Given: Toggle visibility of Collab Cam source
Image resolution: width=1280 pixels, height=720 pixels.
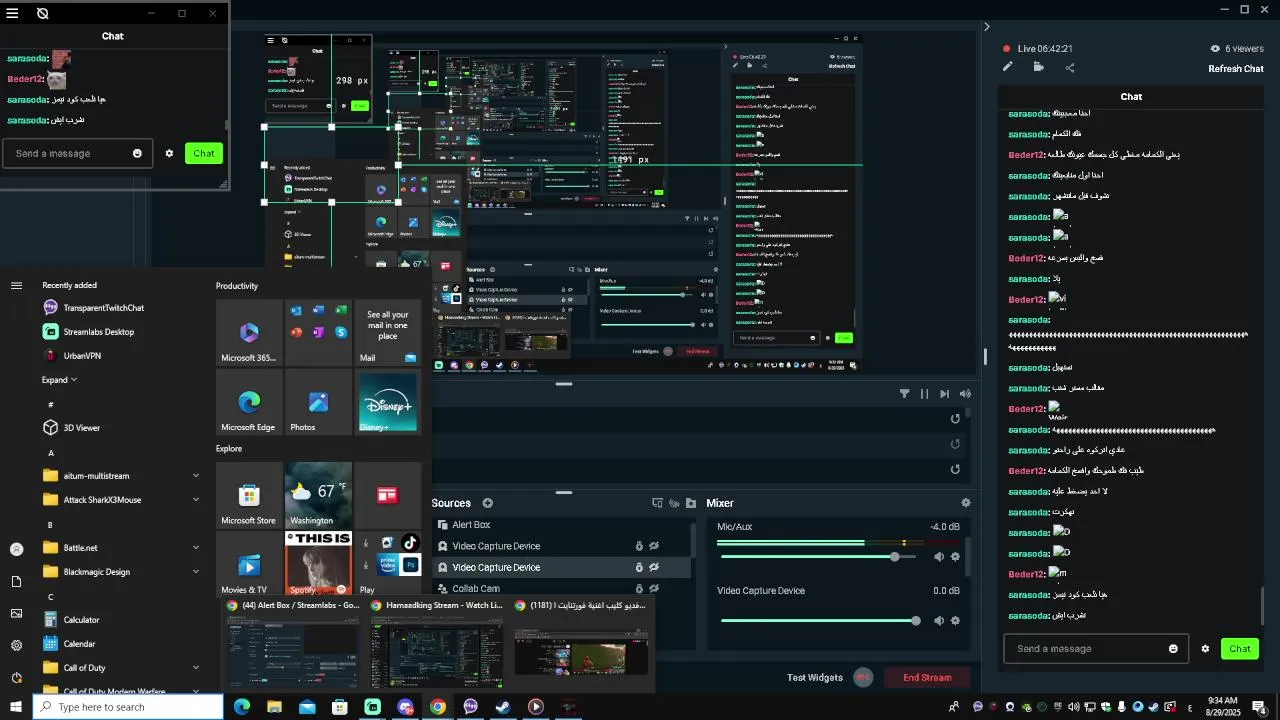Looking at the screenshot, I should tap(654, 589).
